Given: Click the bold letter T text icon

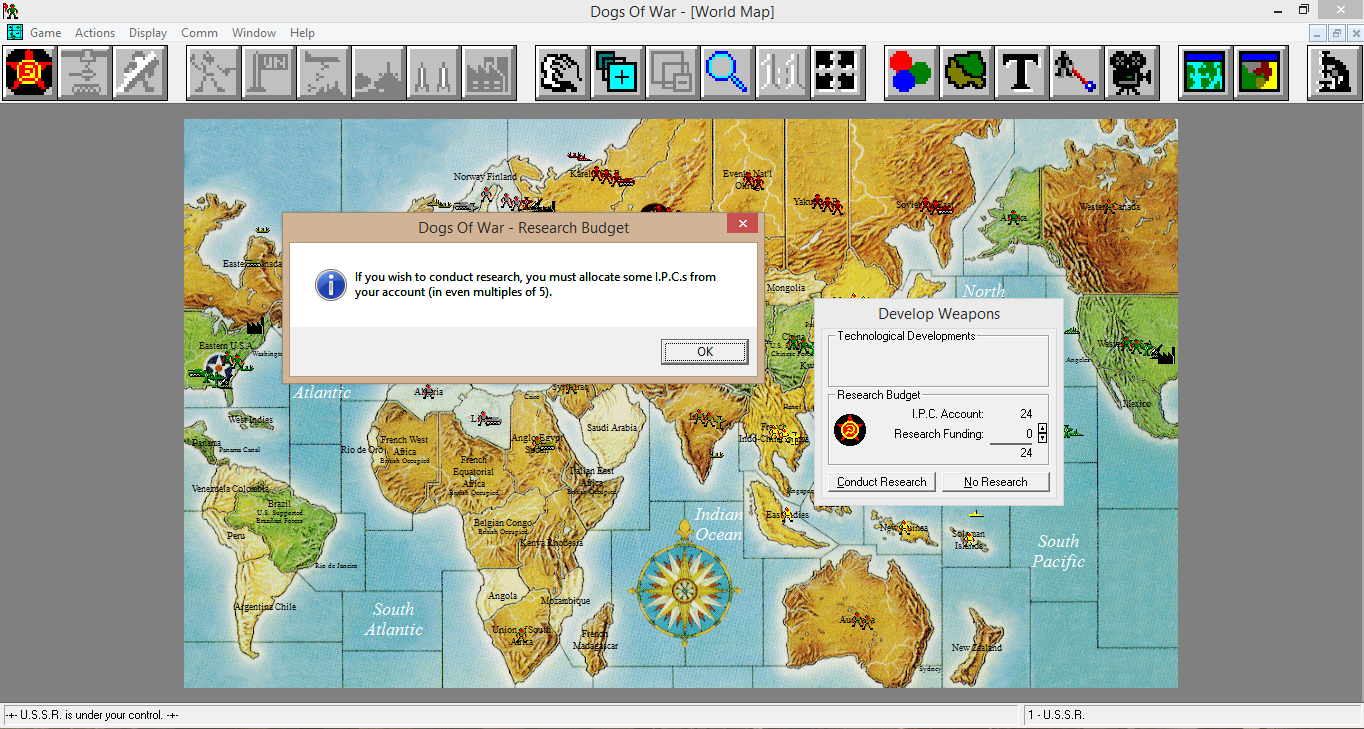Looking at the screenshot, I should coord(1021,73).
